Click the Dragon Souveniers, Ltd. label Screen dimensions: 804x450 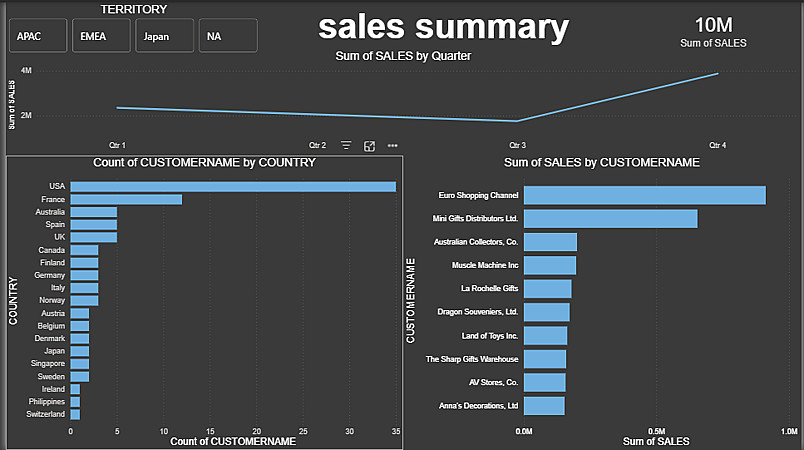click(x=477, y=312)
